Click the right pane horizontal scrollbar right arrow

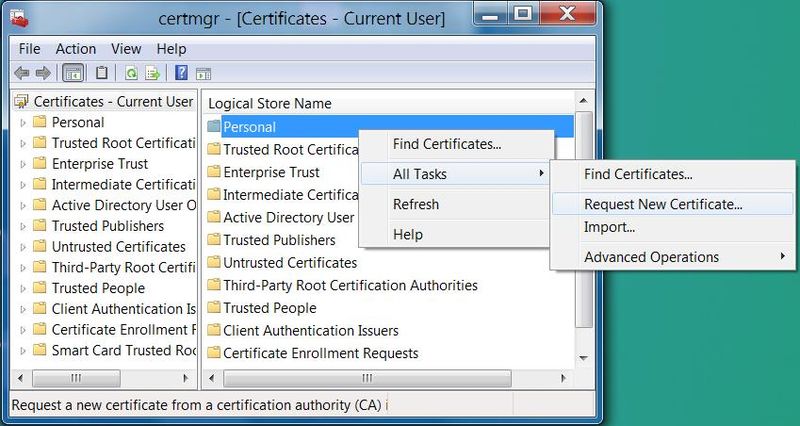point(563,378)
